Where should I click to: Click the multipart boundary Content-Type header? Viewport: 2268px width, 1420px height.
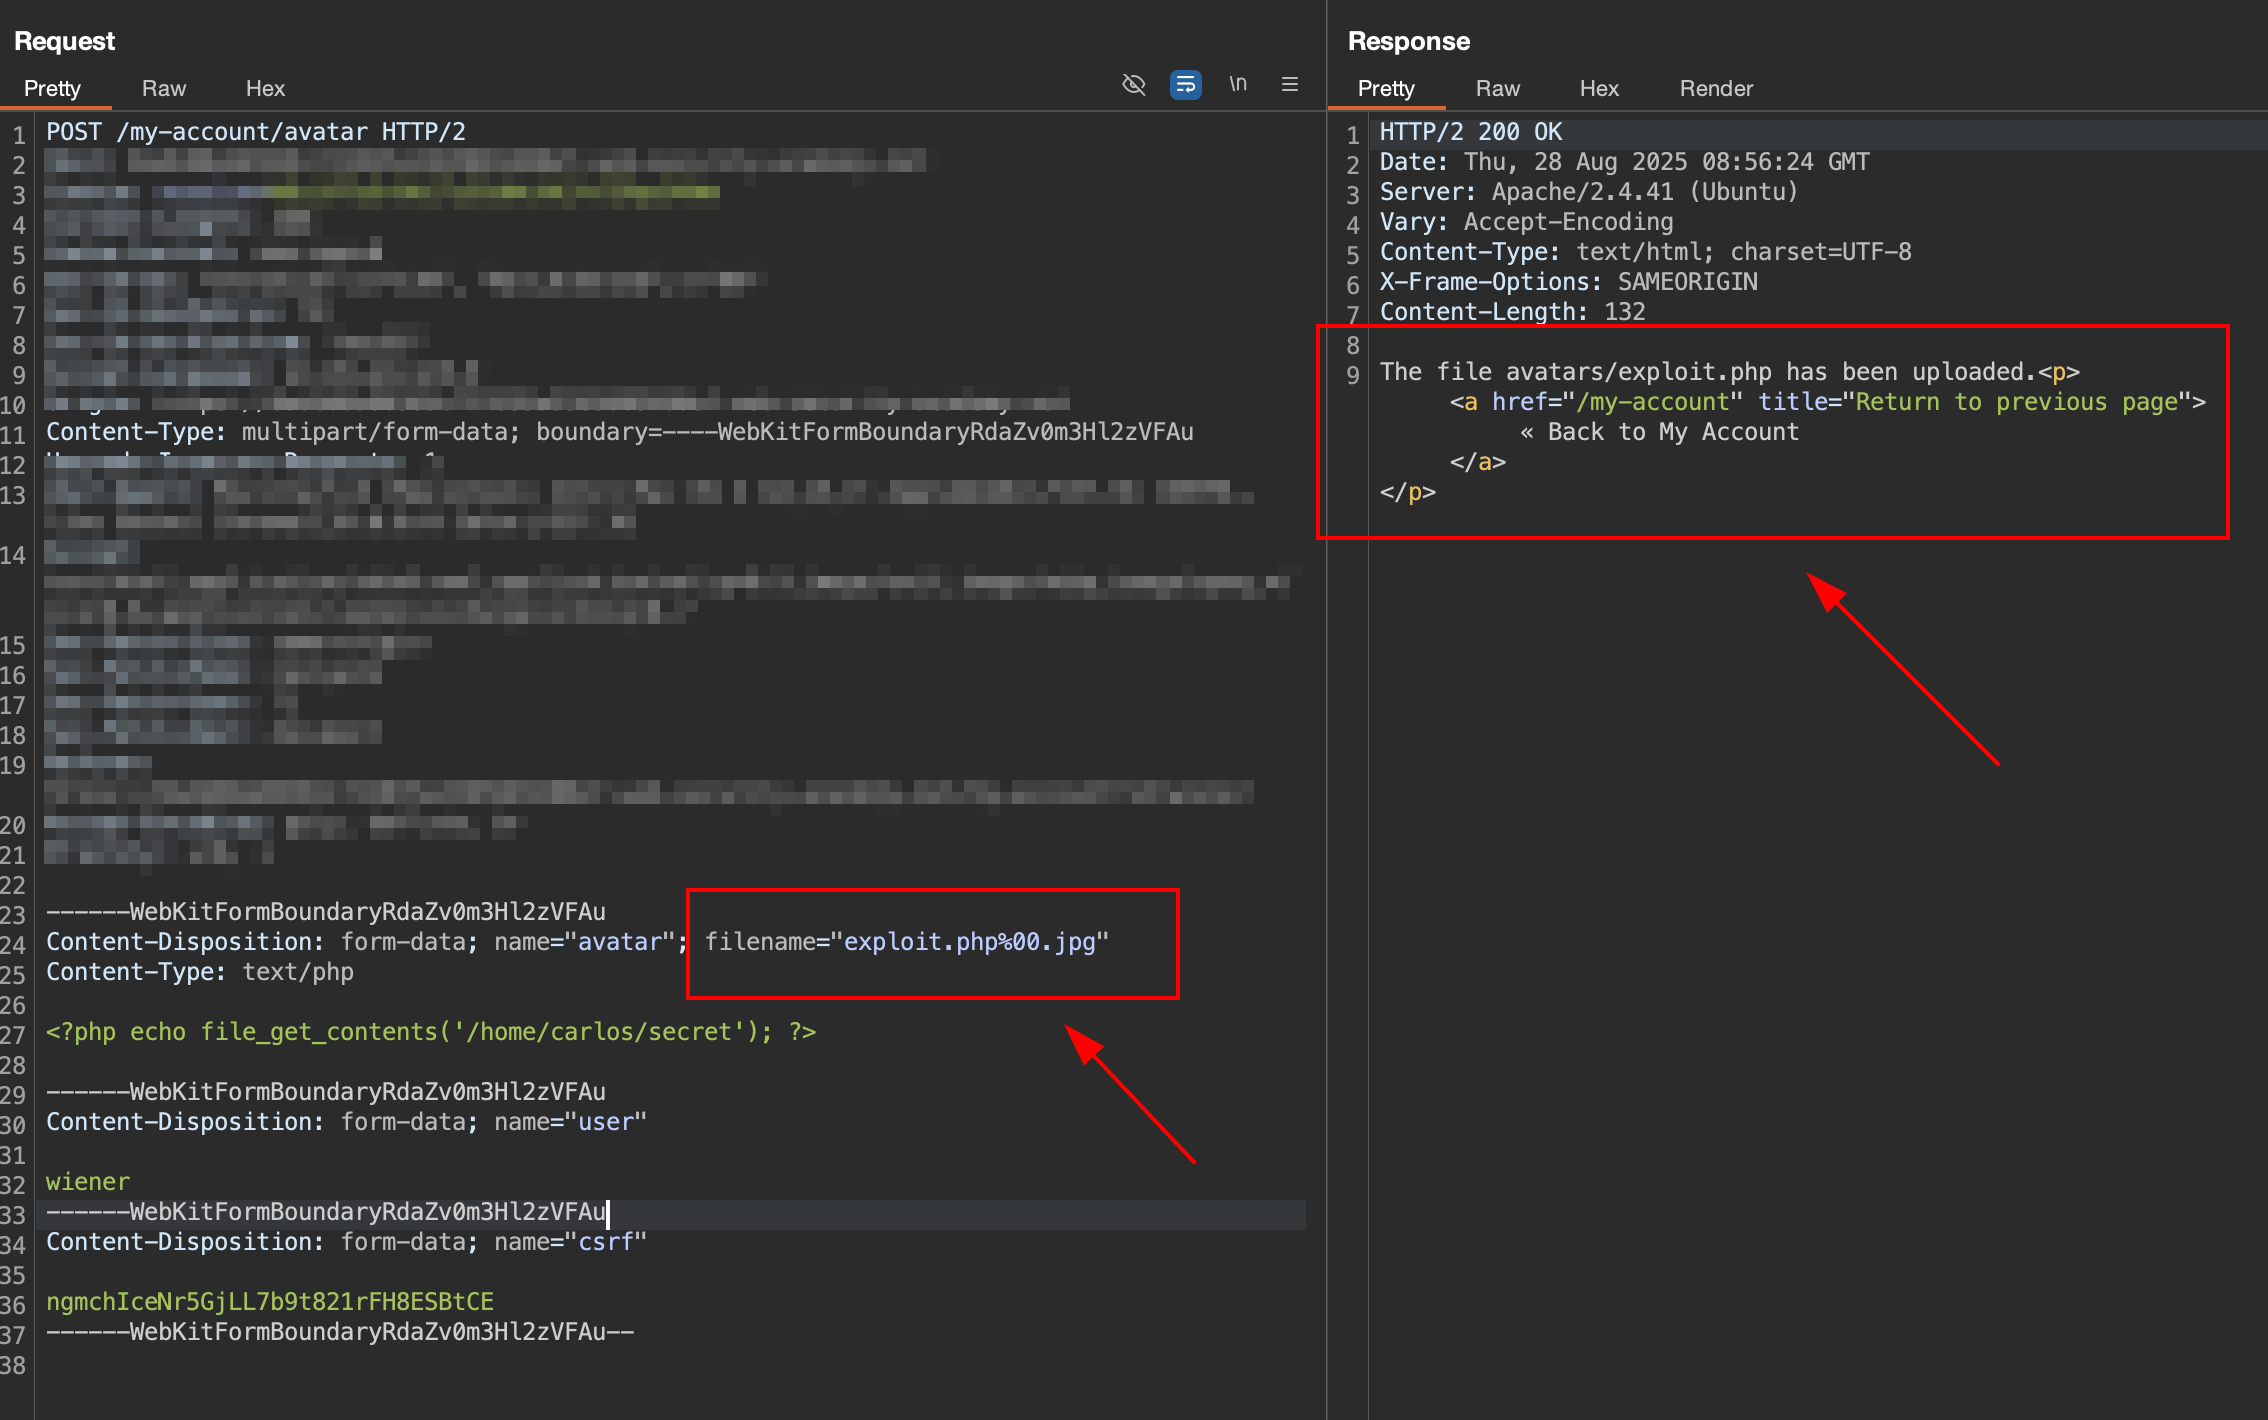coord(619,432)
